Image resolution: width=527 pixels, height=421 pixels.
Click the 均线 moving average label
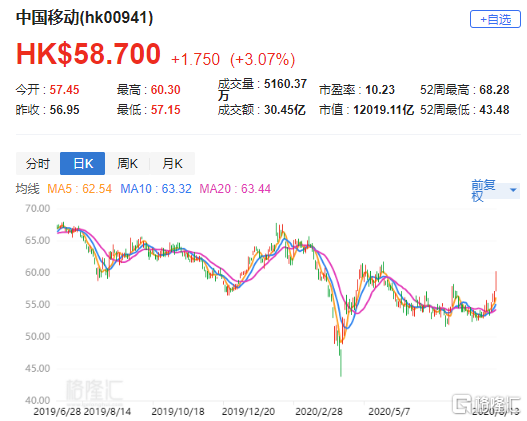28,189
